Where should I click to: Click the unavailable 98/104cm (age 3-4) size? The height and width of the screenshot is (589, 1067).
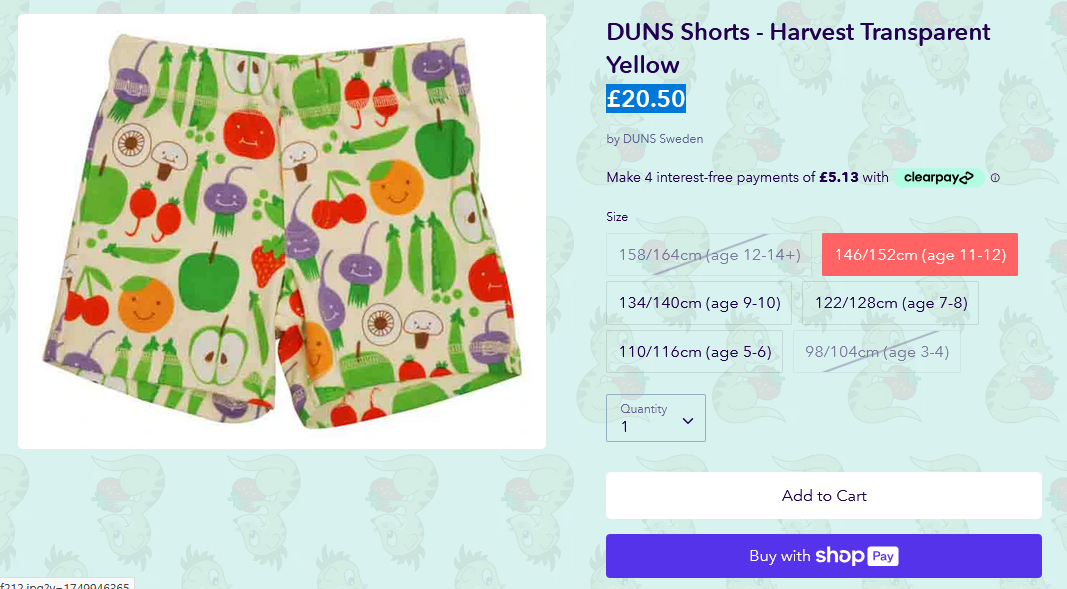click(x=877, y=352)
